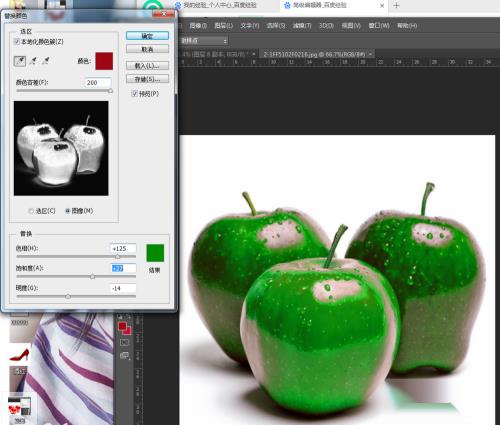Close the Replace Color dialog window
The width and height of the screenshot is (500, 425).
[x=164, y=14]
